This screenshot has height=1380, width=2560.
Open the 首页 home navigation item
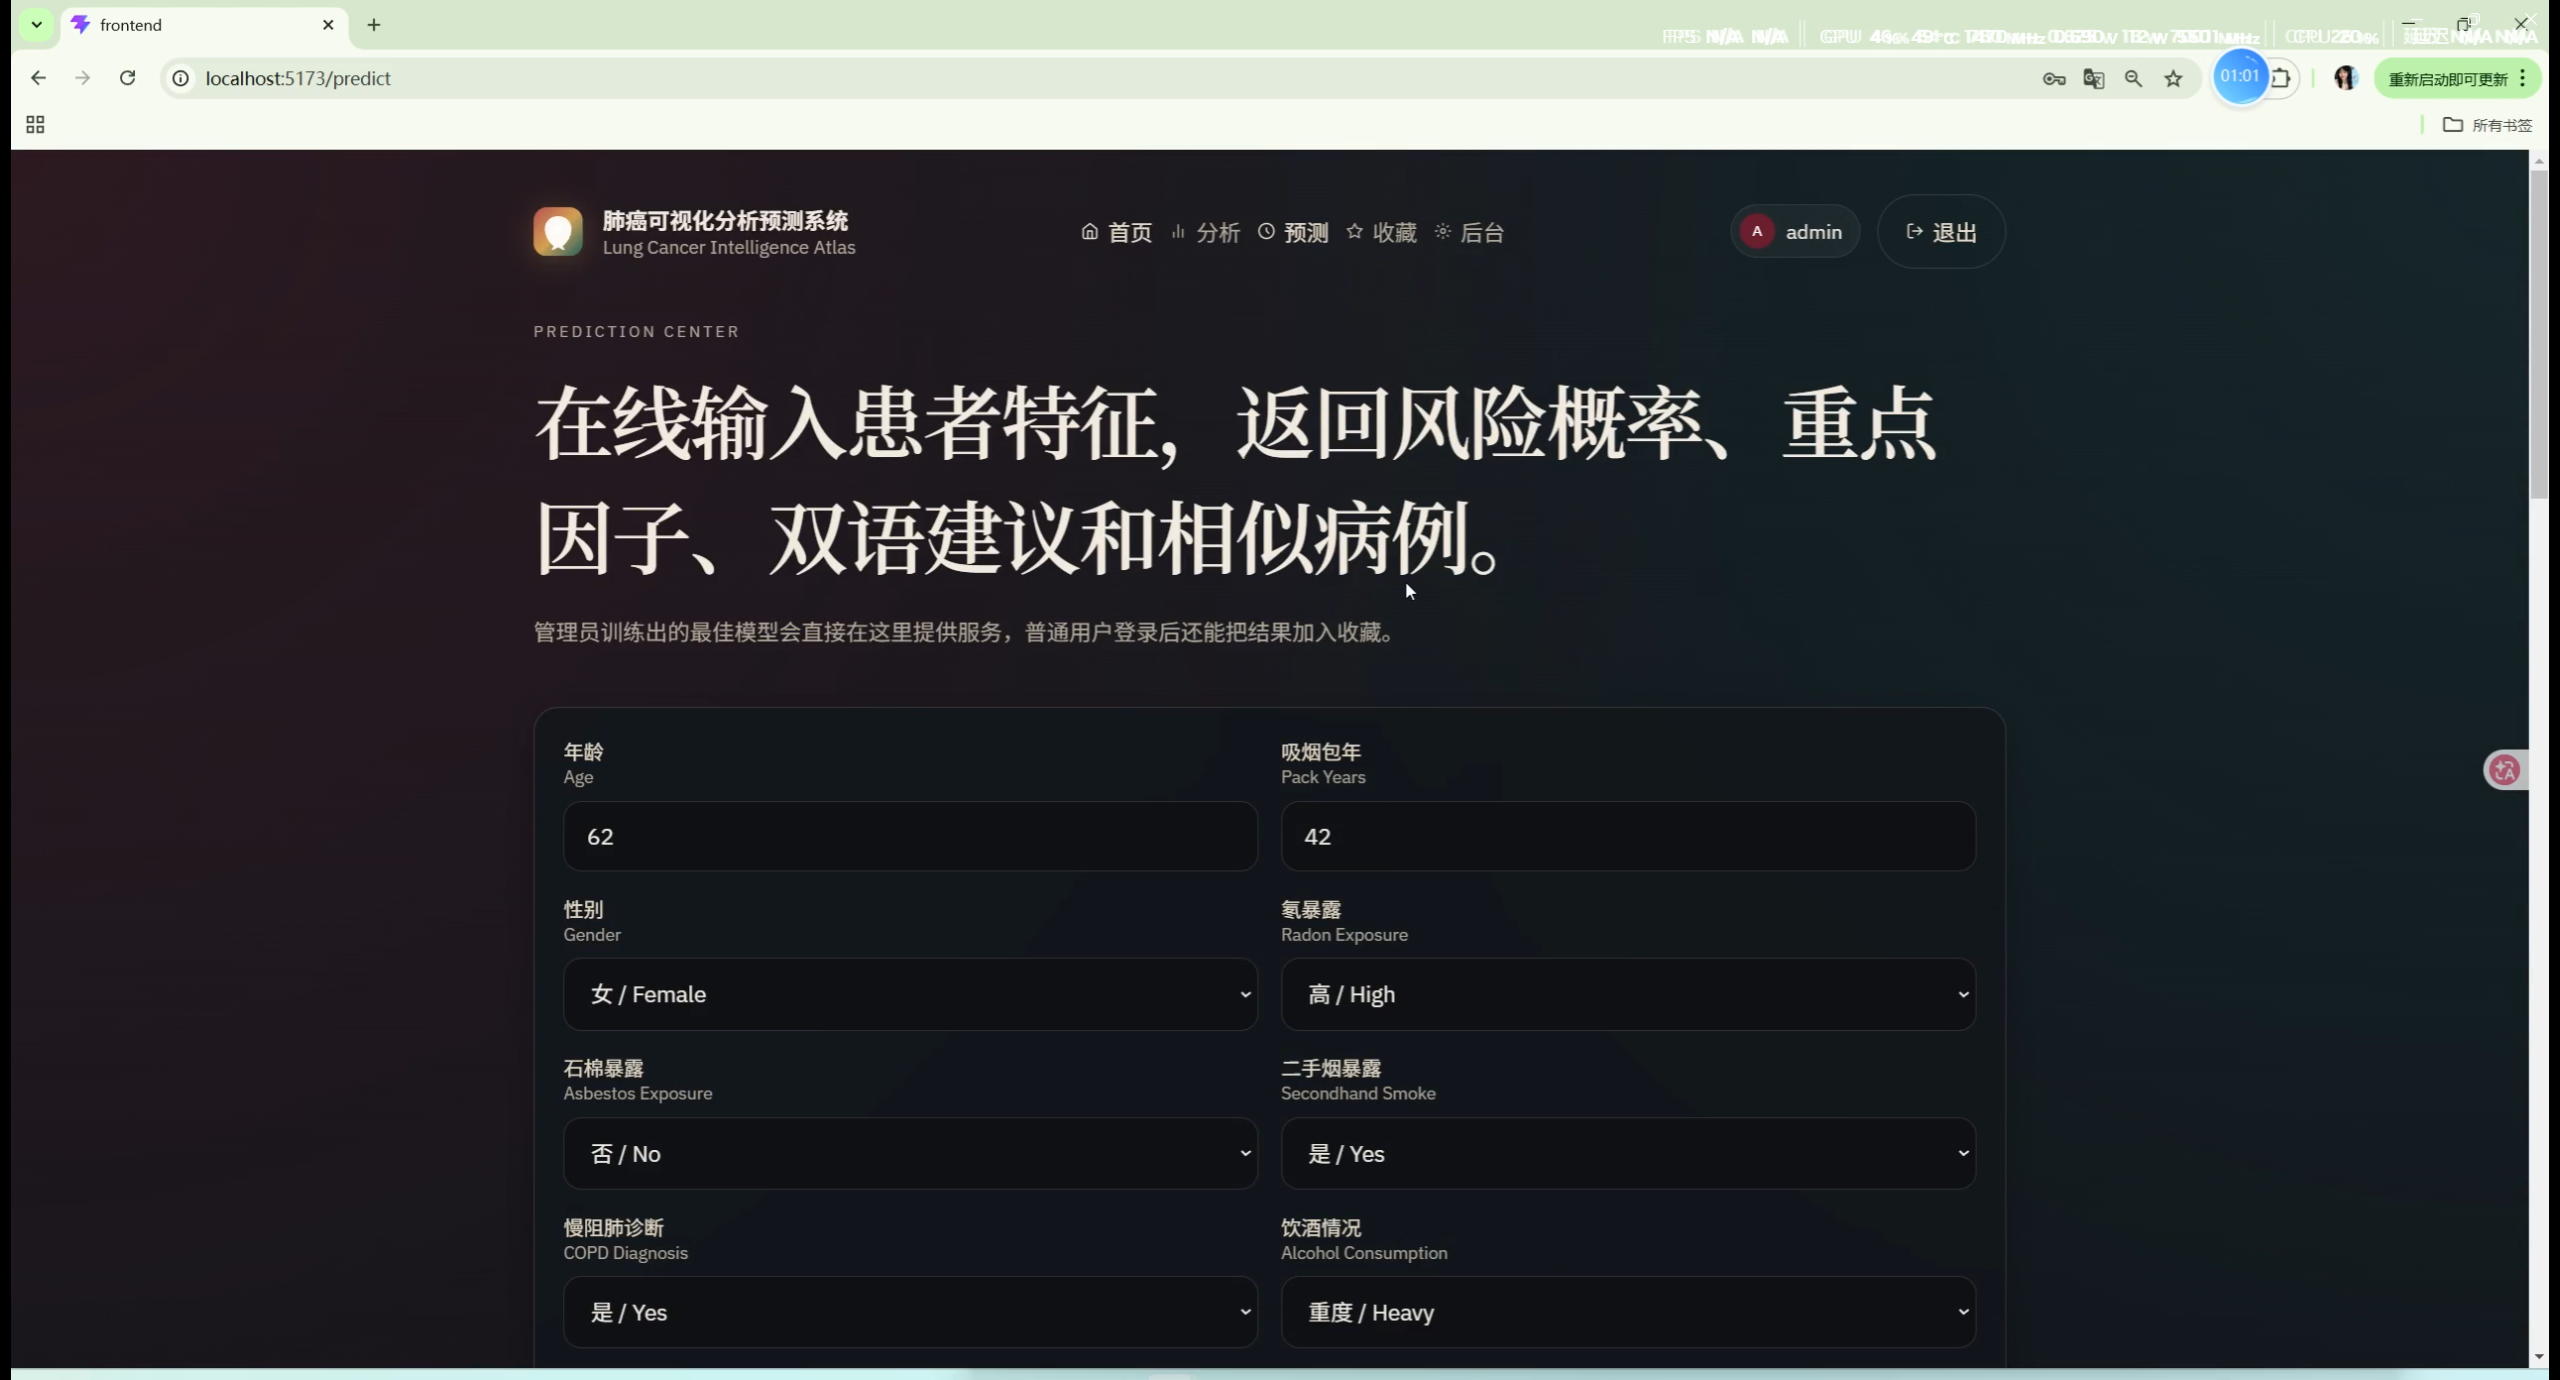coord(1116,232)
